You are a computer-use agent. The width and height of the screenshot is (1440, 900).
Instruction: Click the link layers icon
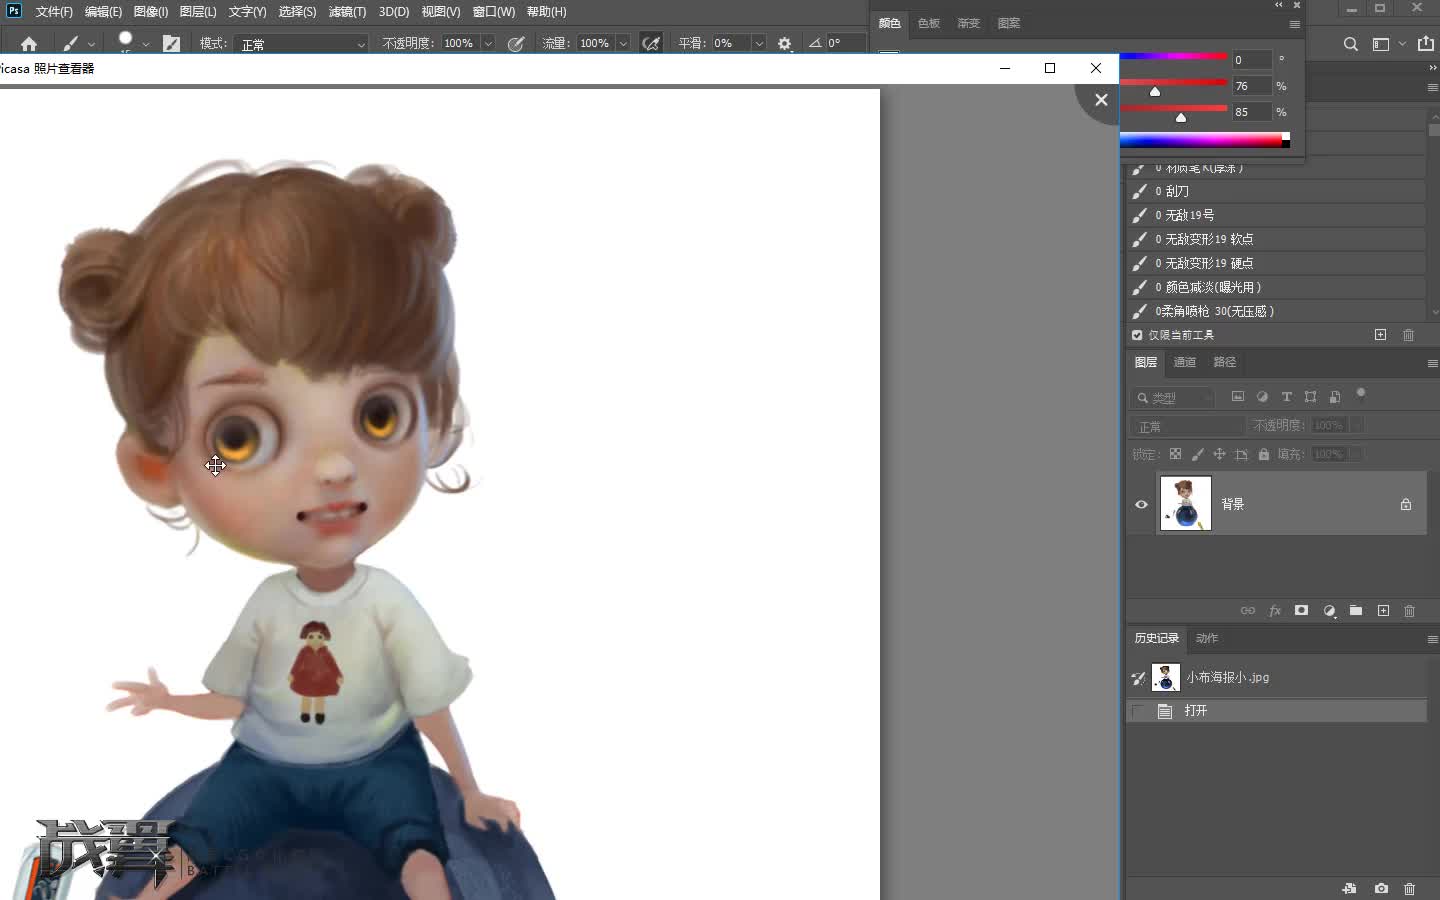1247,611
